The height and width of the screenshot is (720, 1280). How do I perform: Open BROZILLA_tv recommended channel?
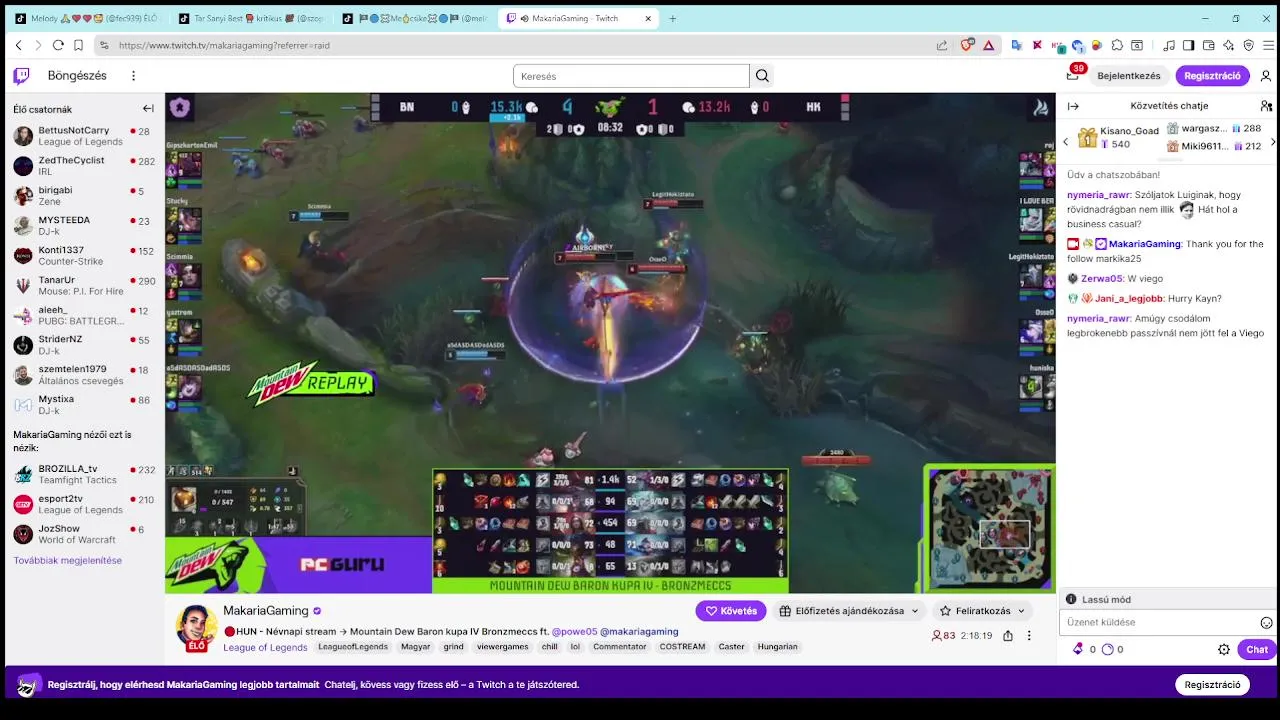coord(85,474)
